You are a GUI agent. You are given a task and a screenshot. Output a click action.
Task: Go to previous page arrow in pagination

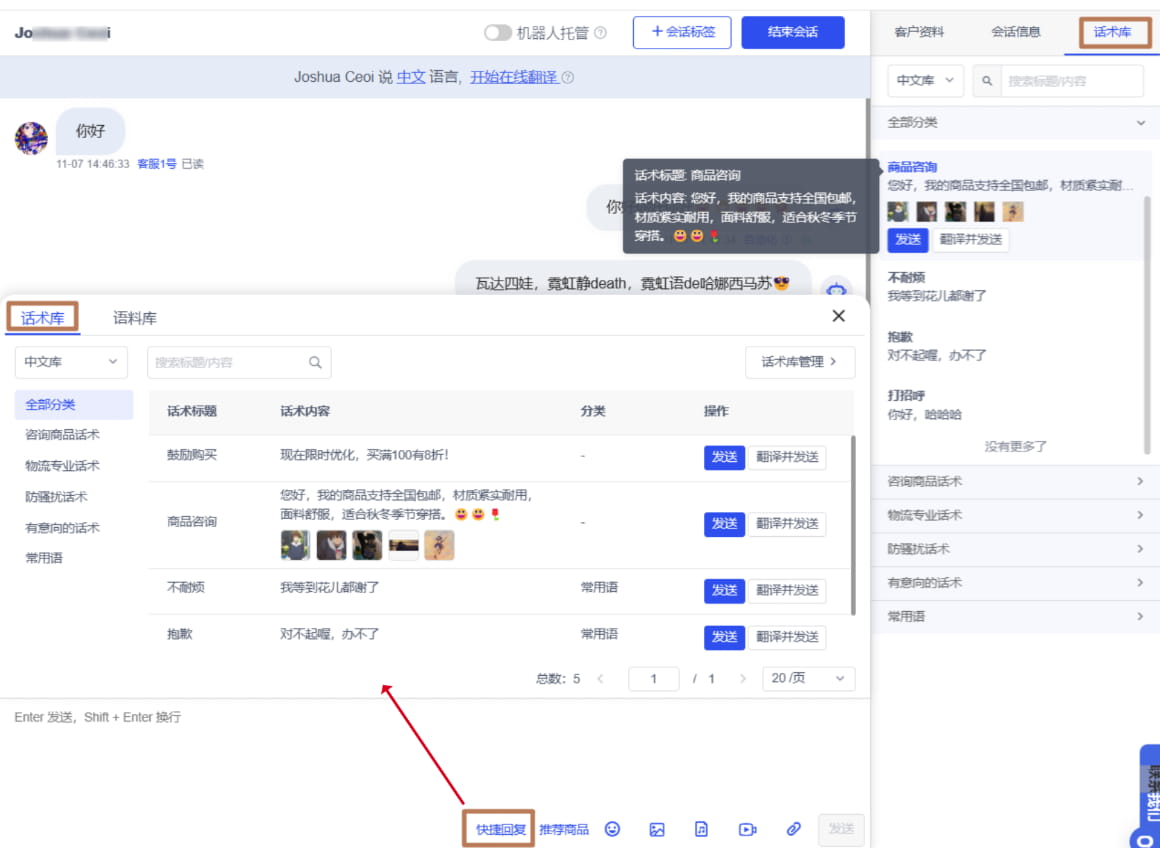[x=600, y=679]
